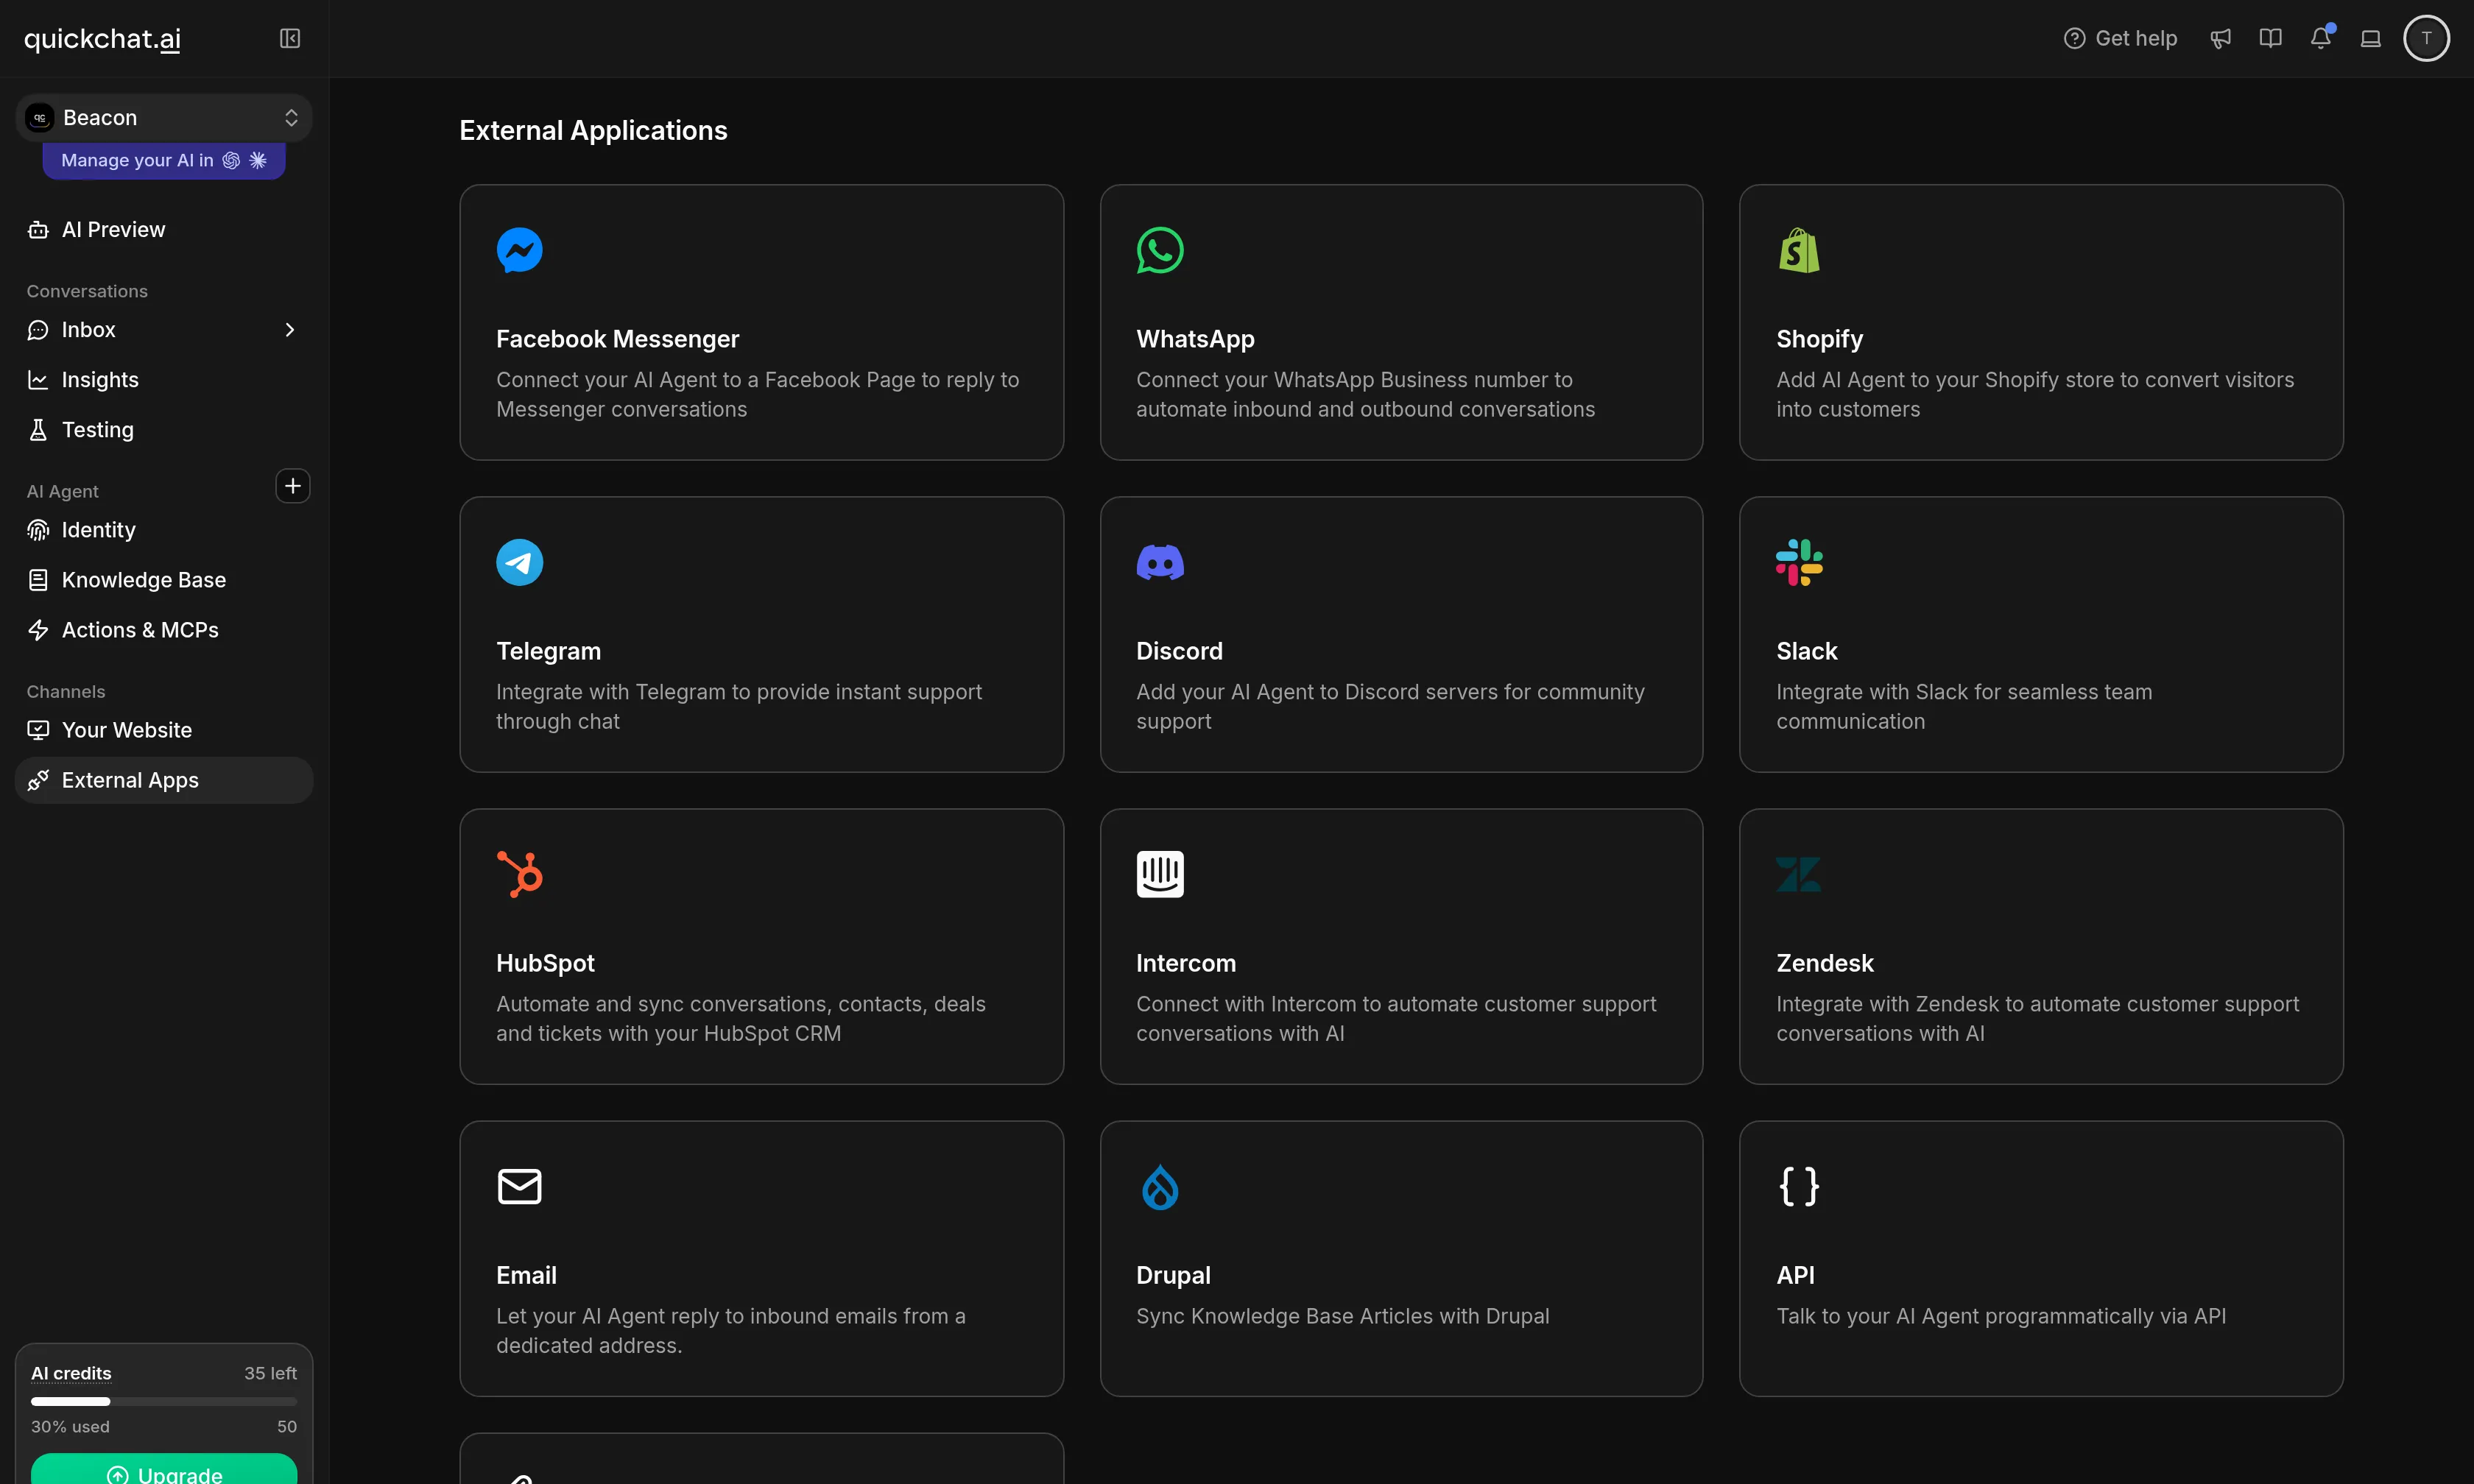Click the Testing flask icon

(38, 430)
